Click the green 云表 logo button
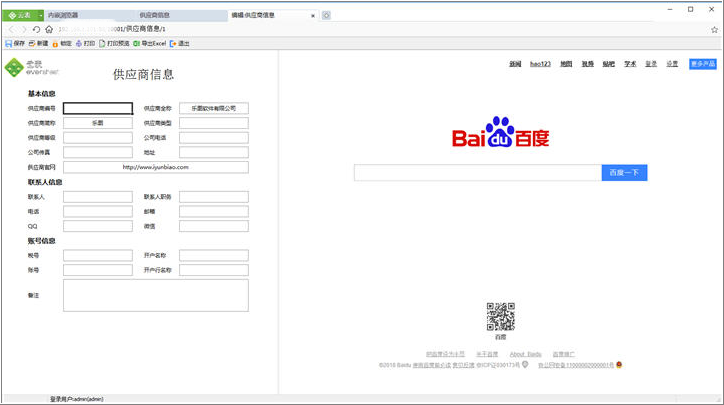Screen dimensions: 724x405 coord(20,15)
